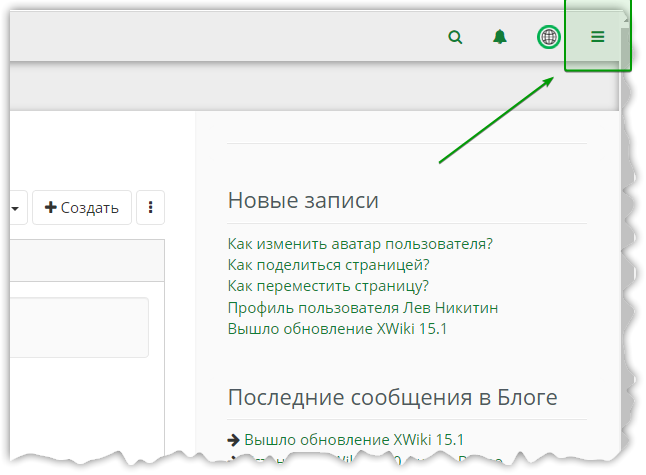Open notifications via the bell icon

coord(500,37)
